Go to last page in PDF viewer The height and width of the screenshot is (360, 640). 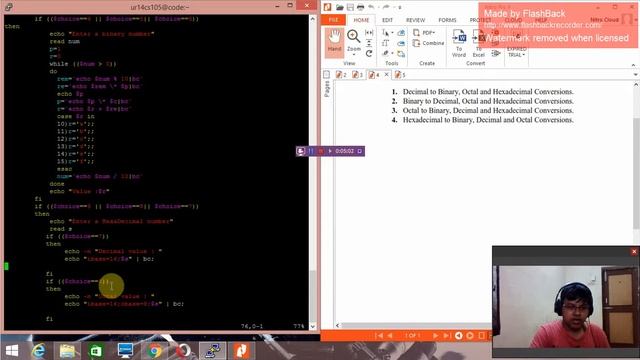click(x=447, y=336)
